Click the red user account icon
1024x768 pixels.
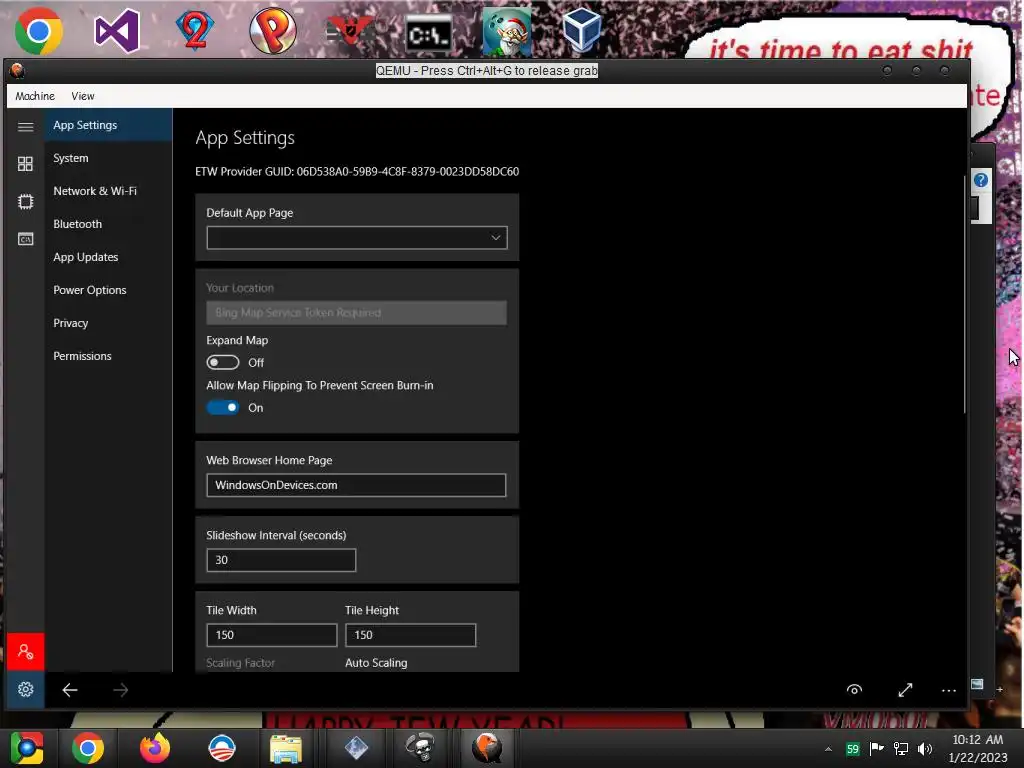(x=25, y=652)
